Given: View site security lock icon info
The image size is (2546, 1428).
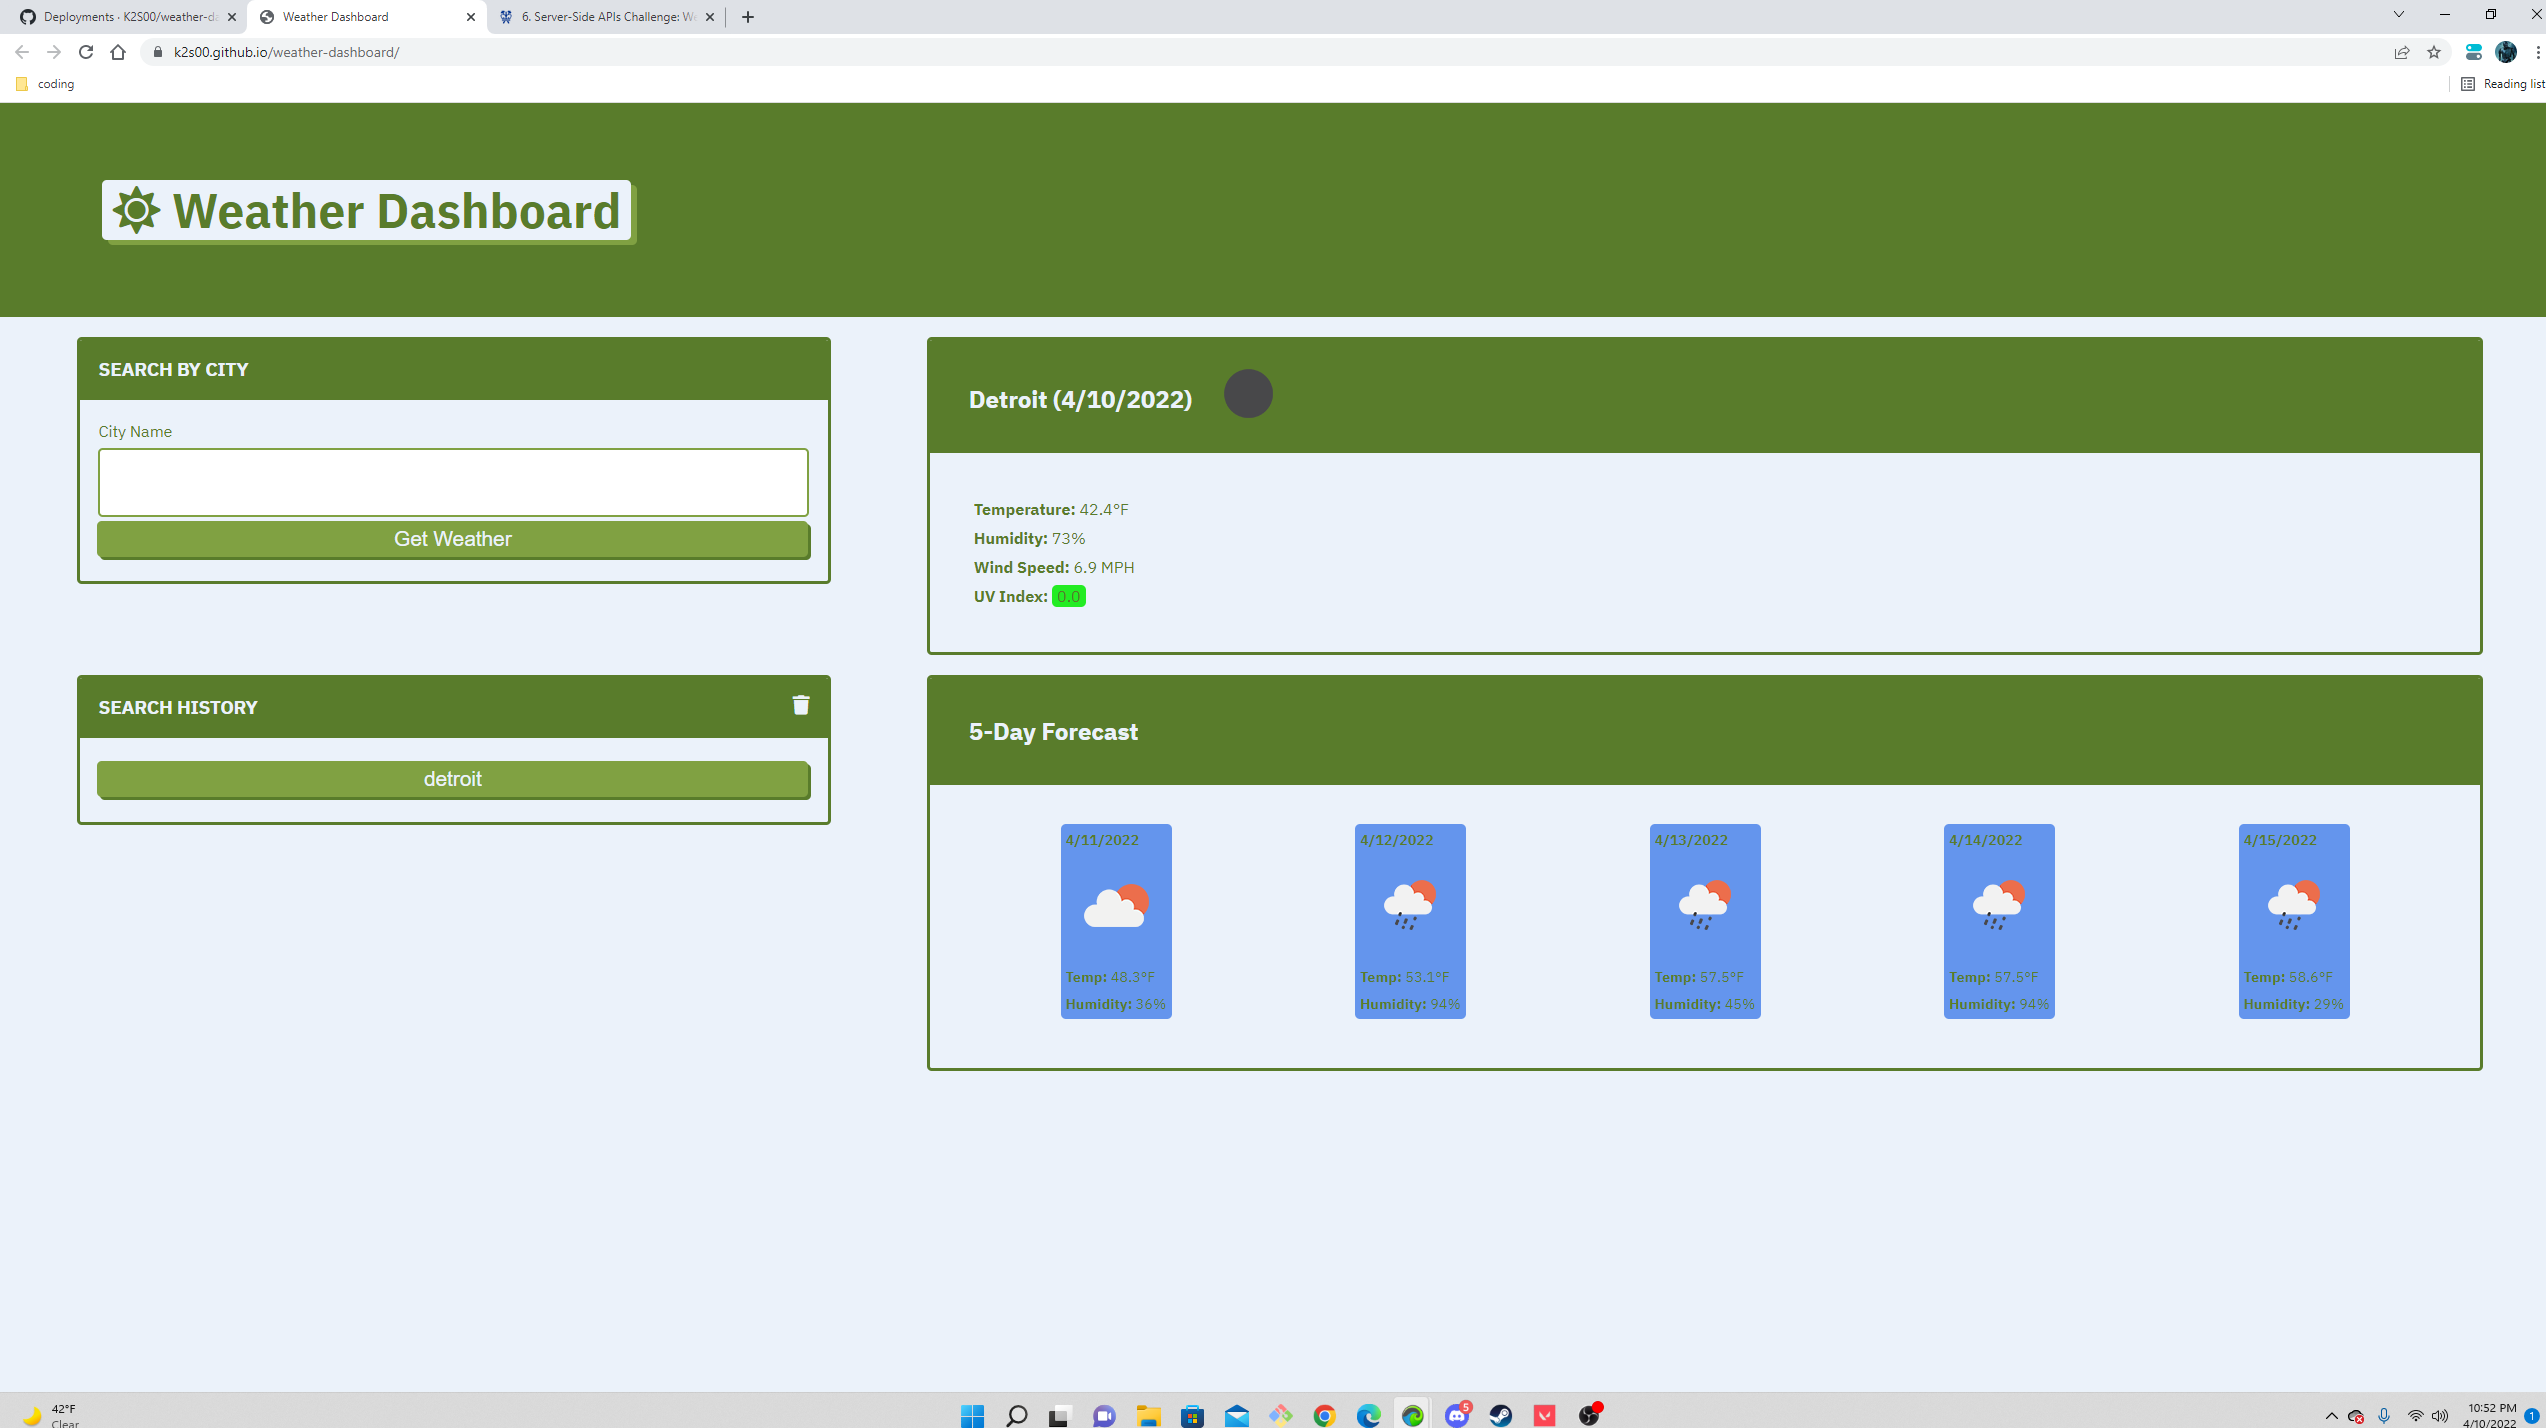Looking at the screenshot, I should [x=157, y=52].
